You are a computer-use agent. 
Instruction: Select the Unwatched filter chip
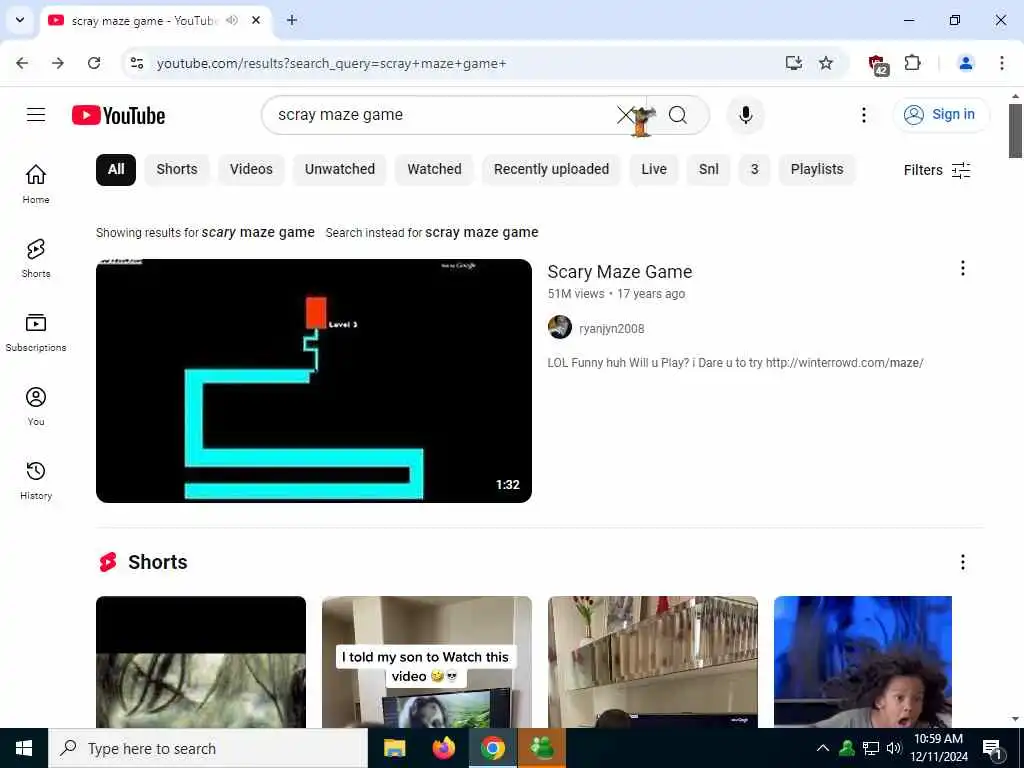pyautogui.click(x=340, y=169)
